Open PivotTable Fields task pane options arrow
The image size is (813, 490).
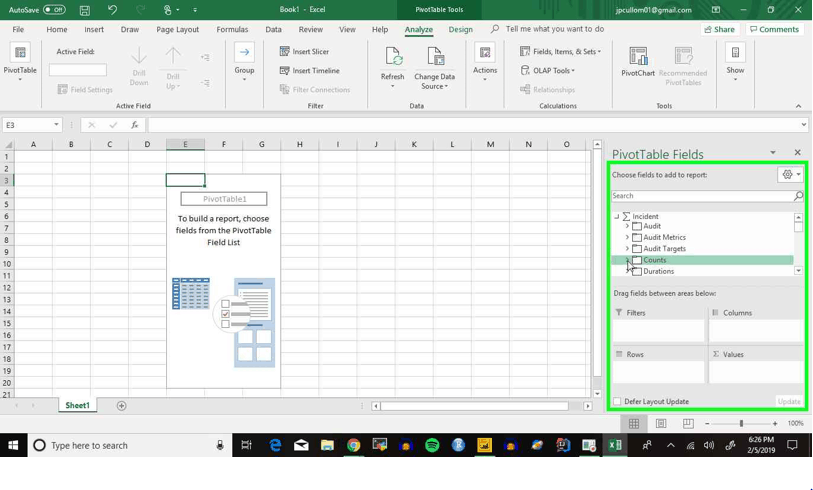click(773, 152)
